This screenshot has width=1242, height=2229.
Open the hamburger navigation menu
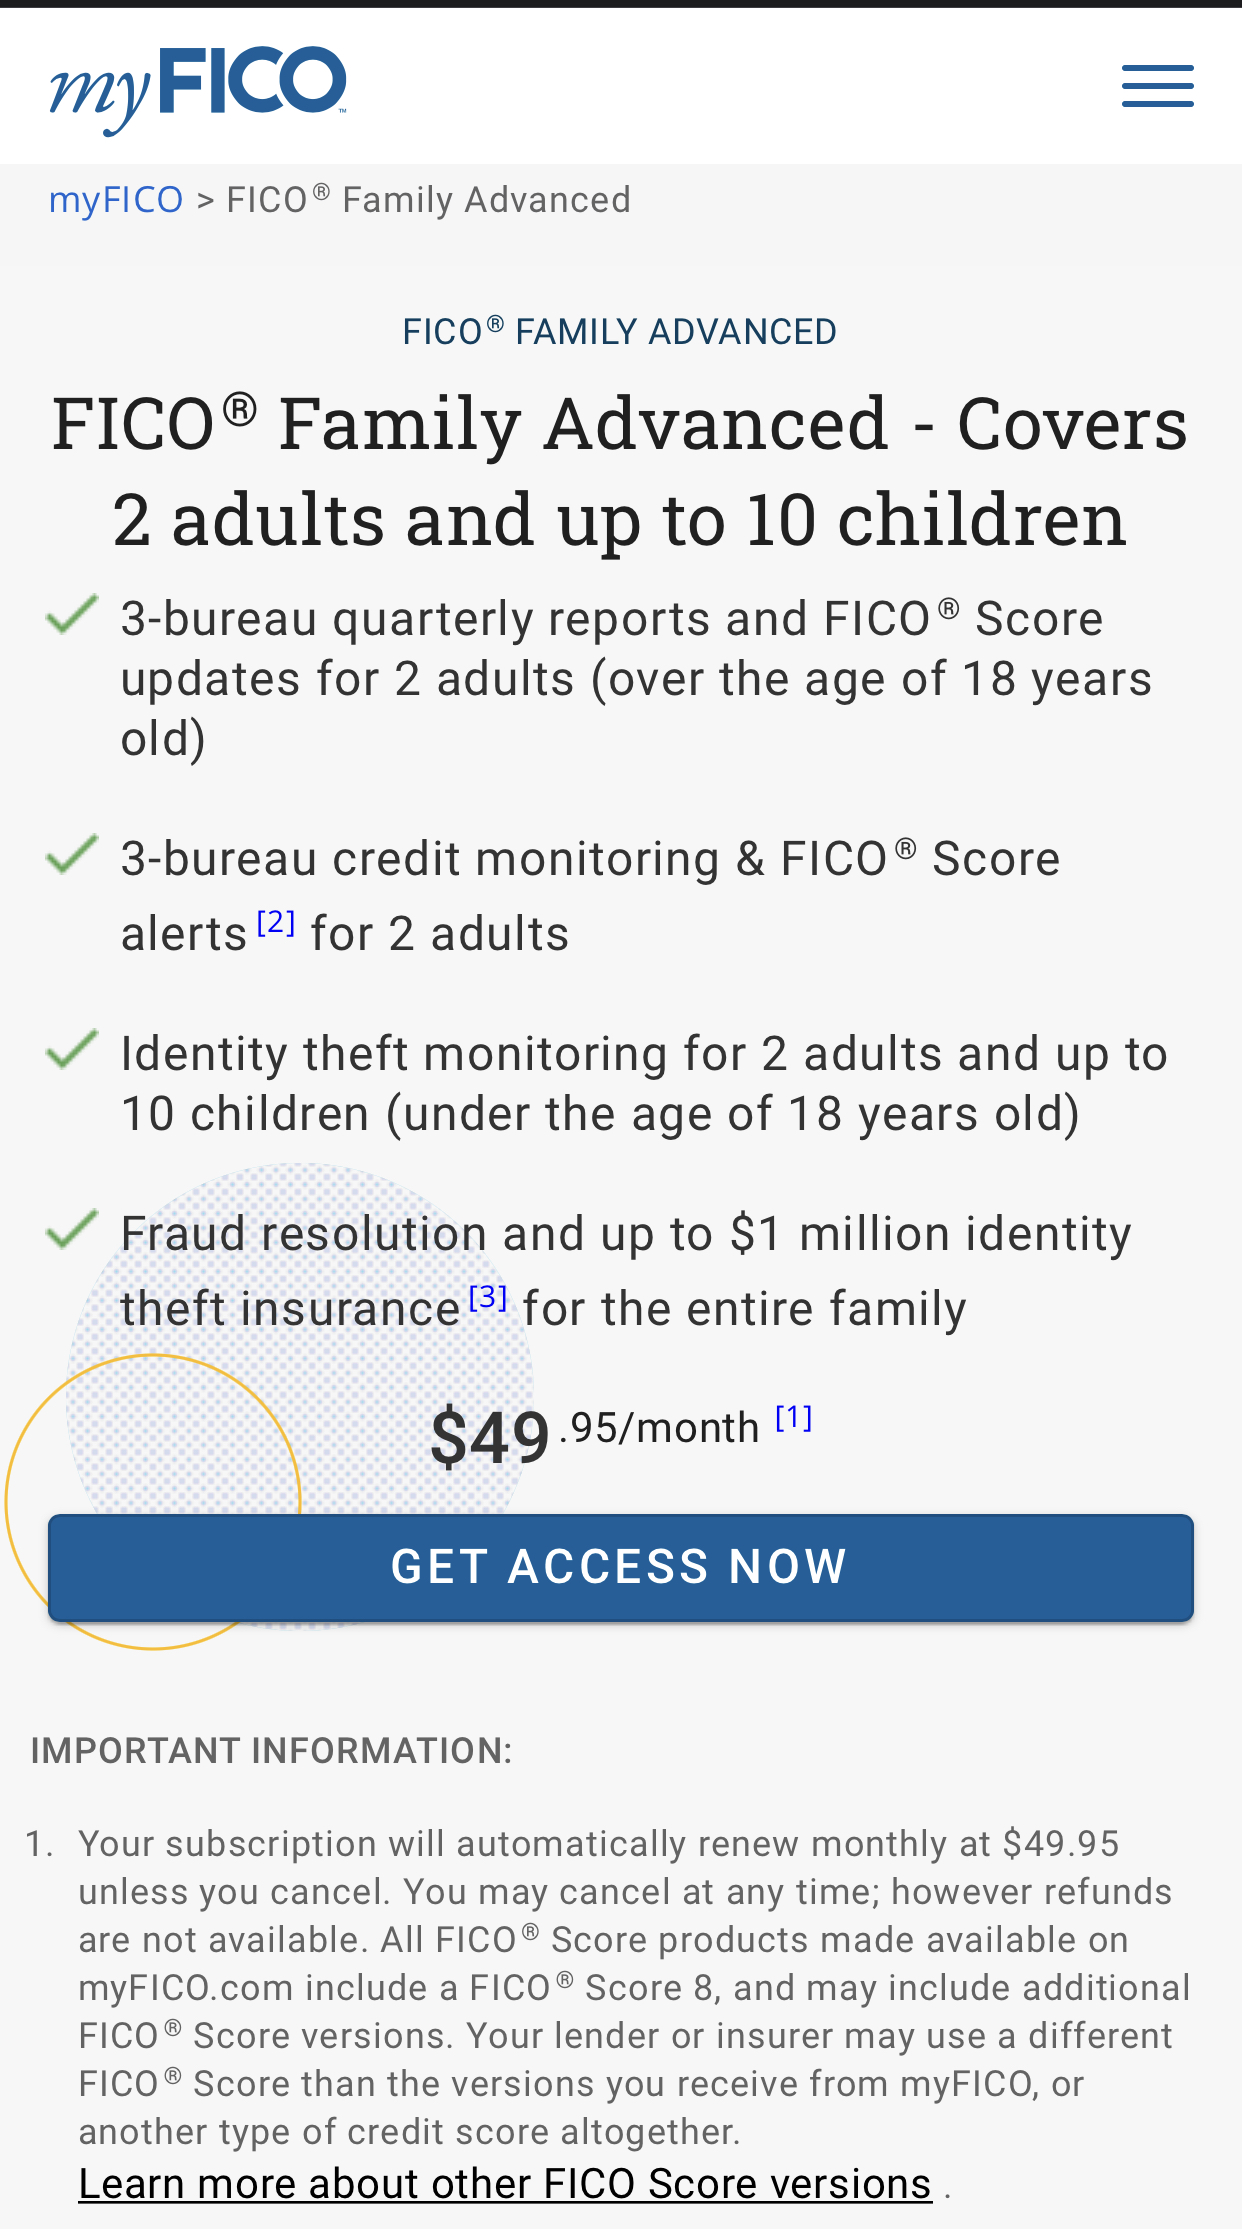tap(1157, 86)
